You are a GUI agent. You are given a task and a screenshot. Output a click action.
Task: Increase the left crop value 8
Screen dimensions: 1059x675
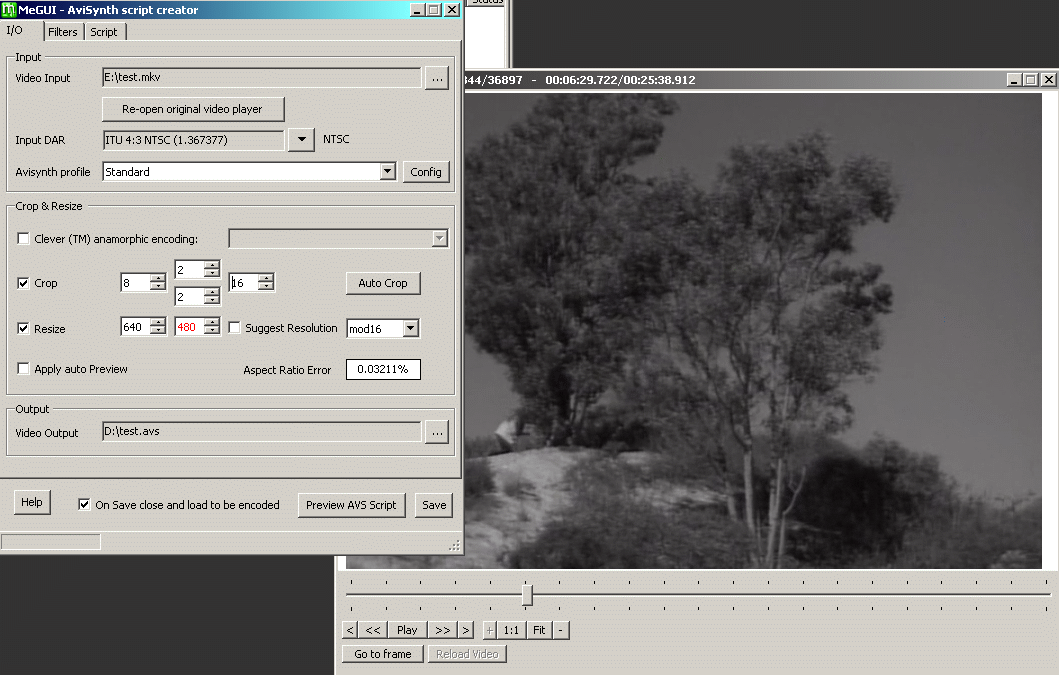[x=158, y=278]
